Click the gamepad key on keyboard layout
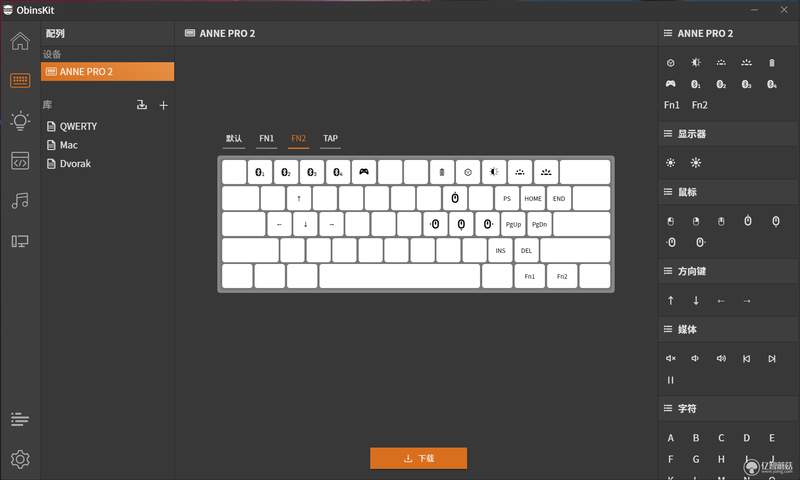The image size is (800, 480). tap(364, 172)
